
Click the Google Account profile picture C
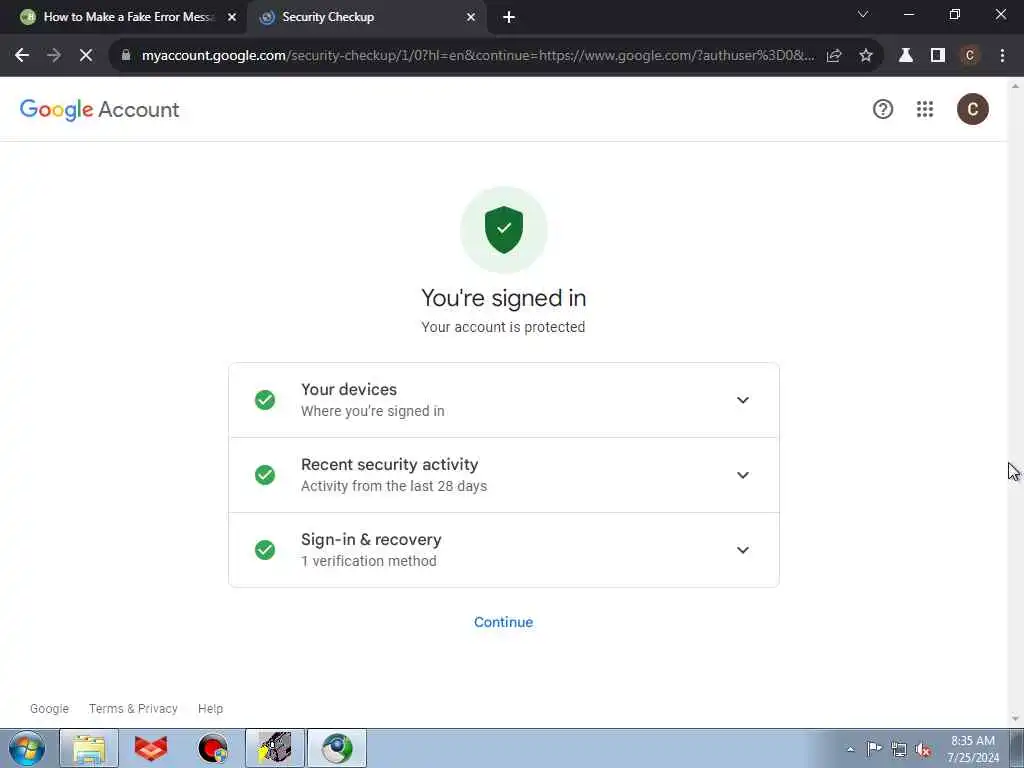tap(972, 109)
